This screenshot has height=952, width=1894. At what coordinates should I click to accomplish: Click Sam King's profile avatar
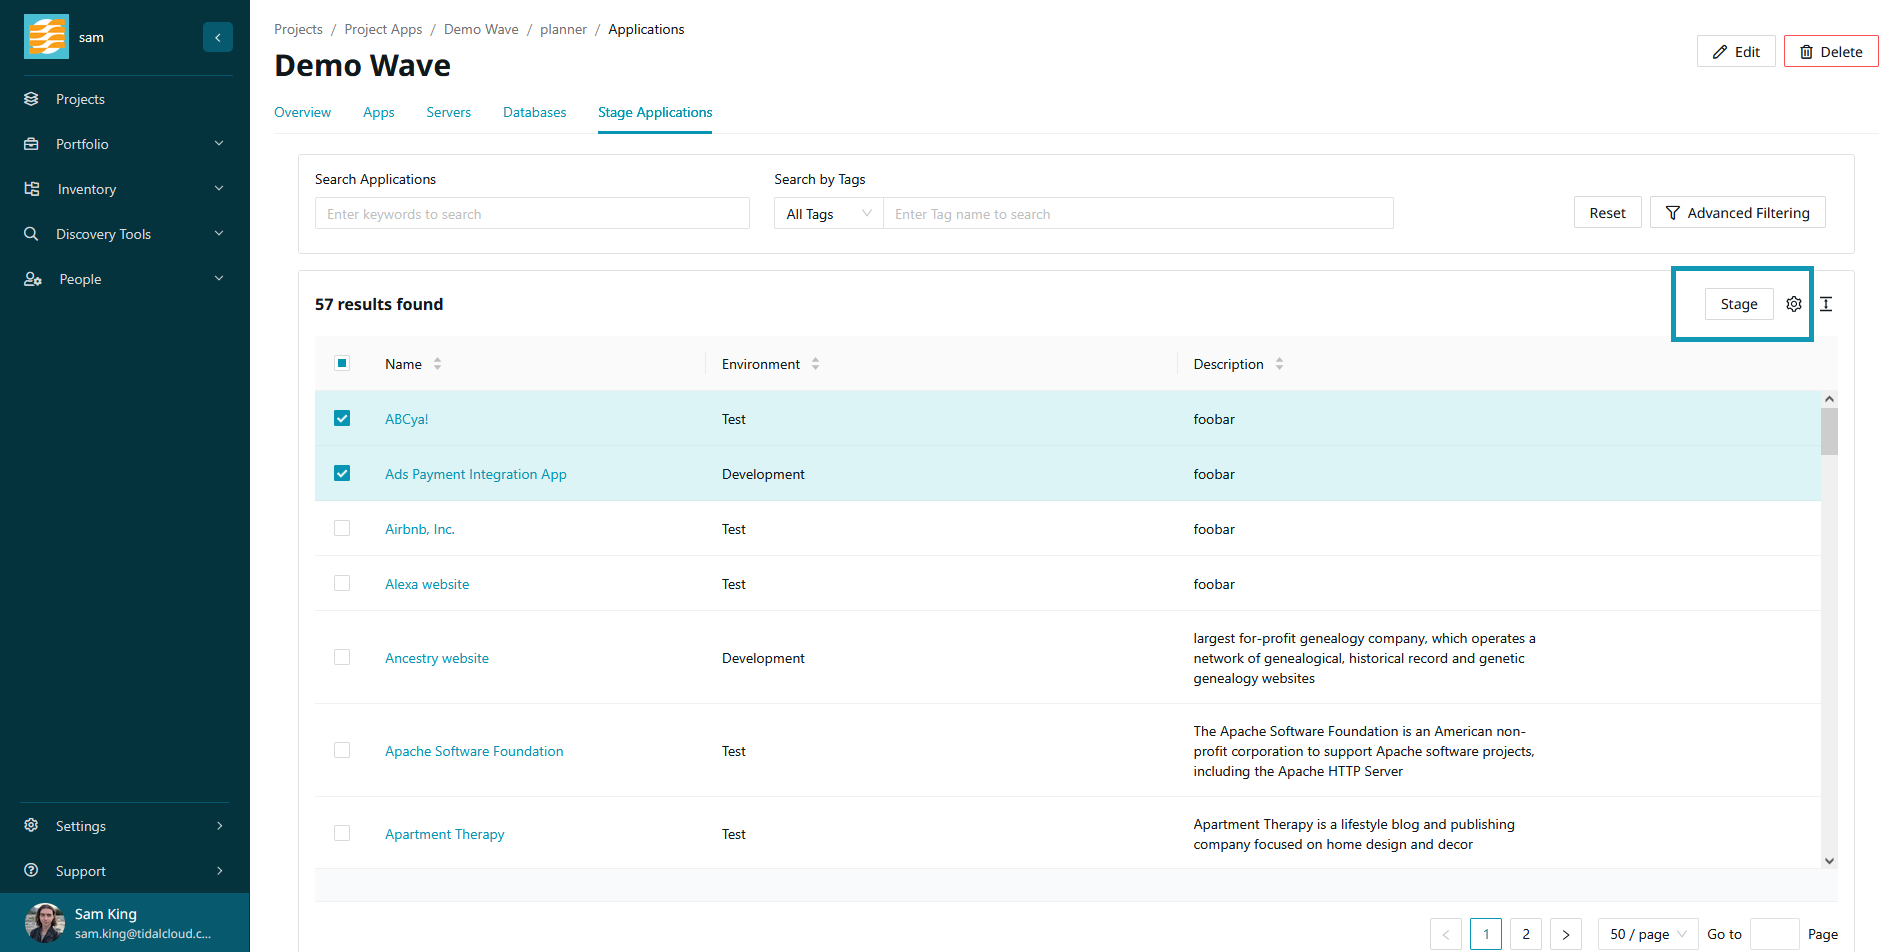coord(44,922)
